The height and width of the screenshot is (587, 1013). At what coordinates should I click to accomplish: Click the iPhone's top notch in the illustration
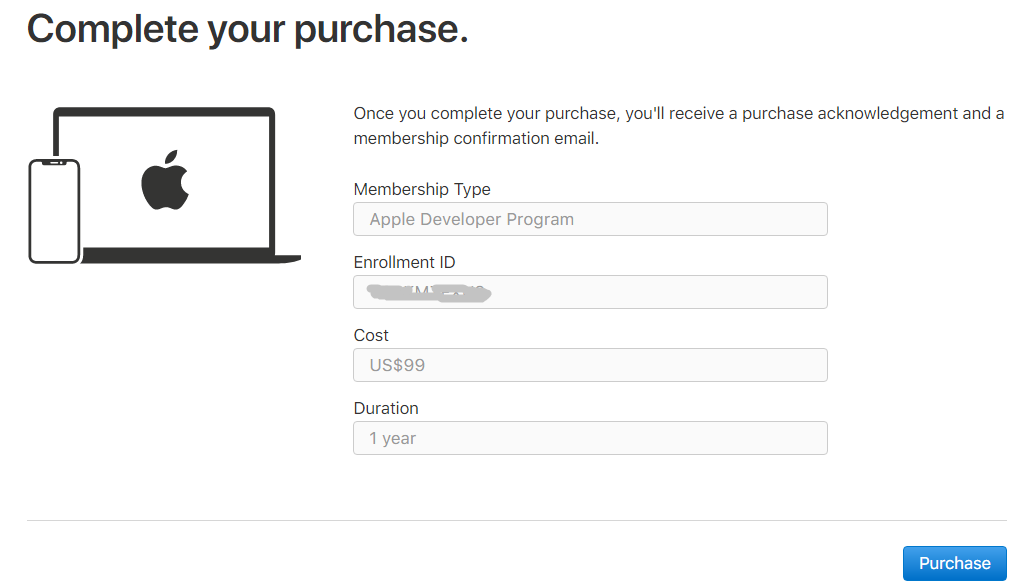coord(55,163)
